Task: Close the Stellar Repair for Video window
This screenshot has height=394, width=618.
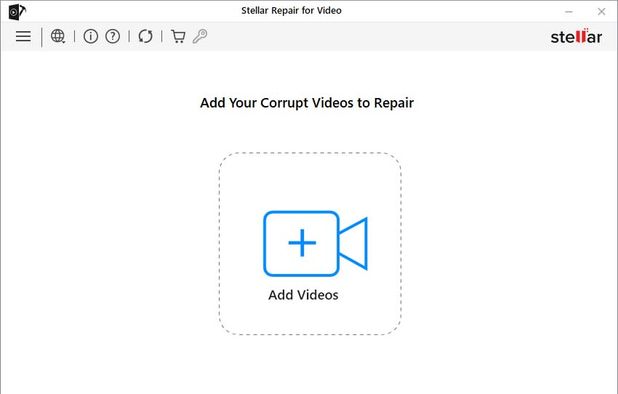Action: tap(601, 12)
